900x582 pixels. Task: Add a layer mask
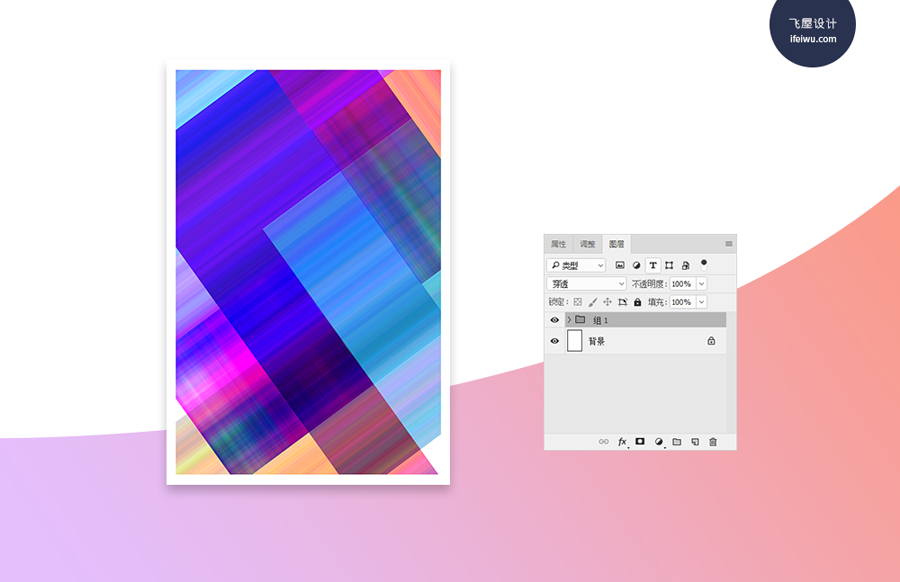point(640,441)
